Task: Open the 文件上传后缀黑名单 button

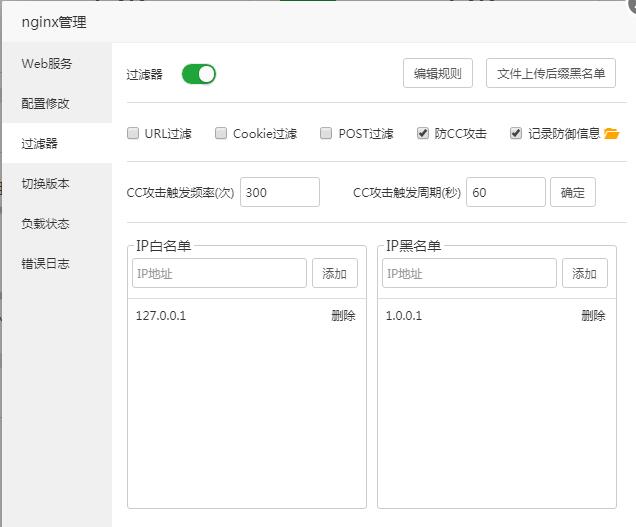Action: click(x=550, y=73)
